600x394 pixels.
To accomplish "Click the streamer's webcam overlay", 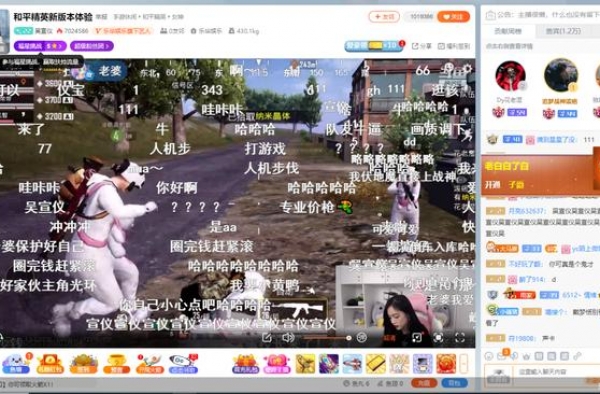I will click(406, 306).
